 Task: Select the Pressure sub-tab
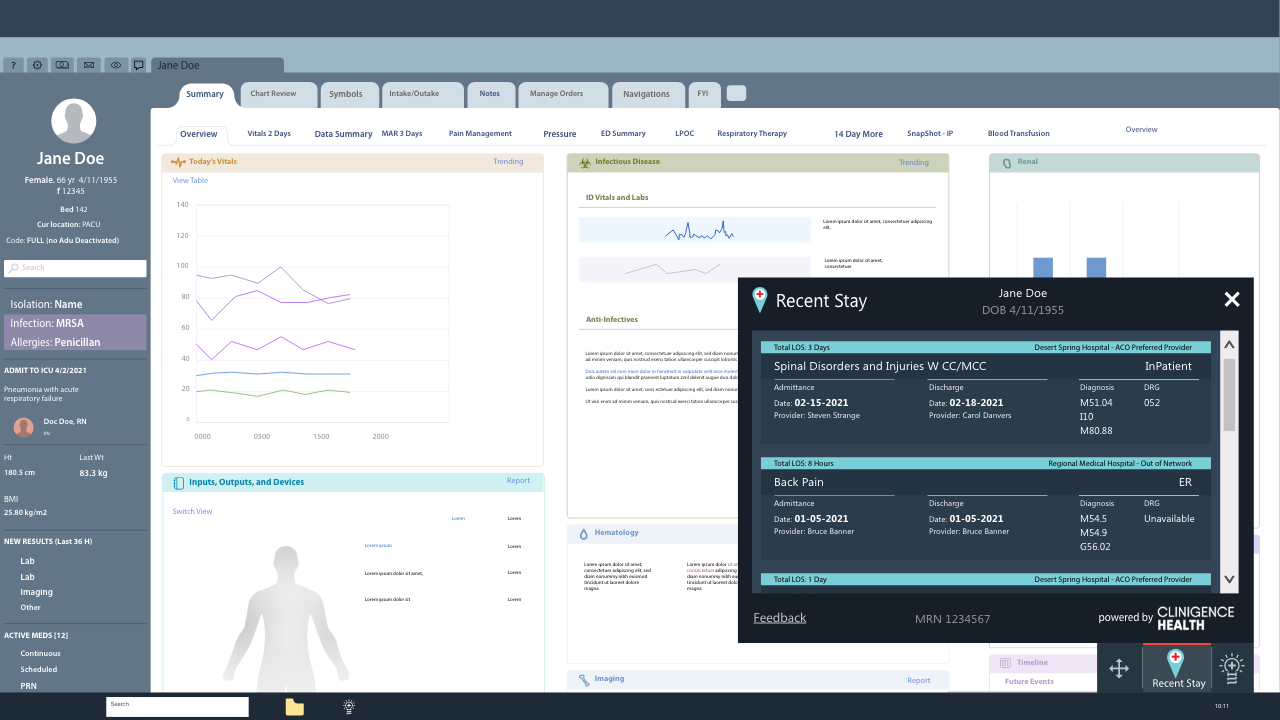560,134
